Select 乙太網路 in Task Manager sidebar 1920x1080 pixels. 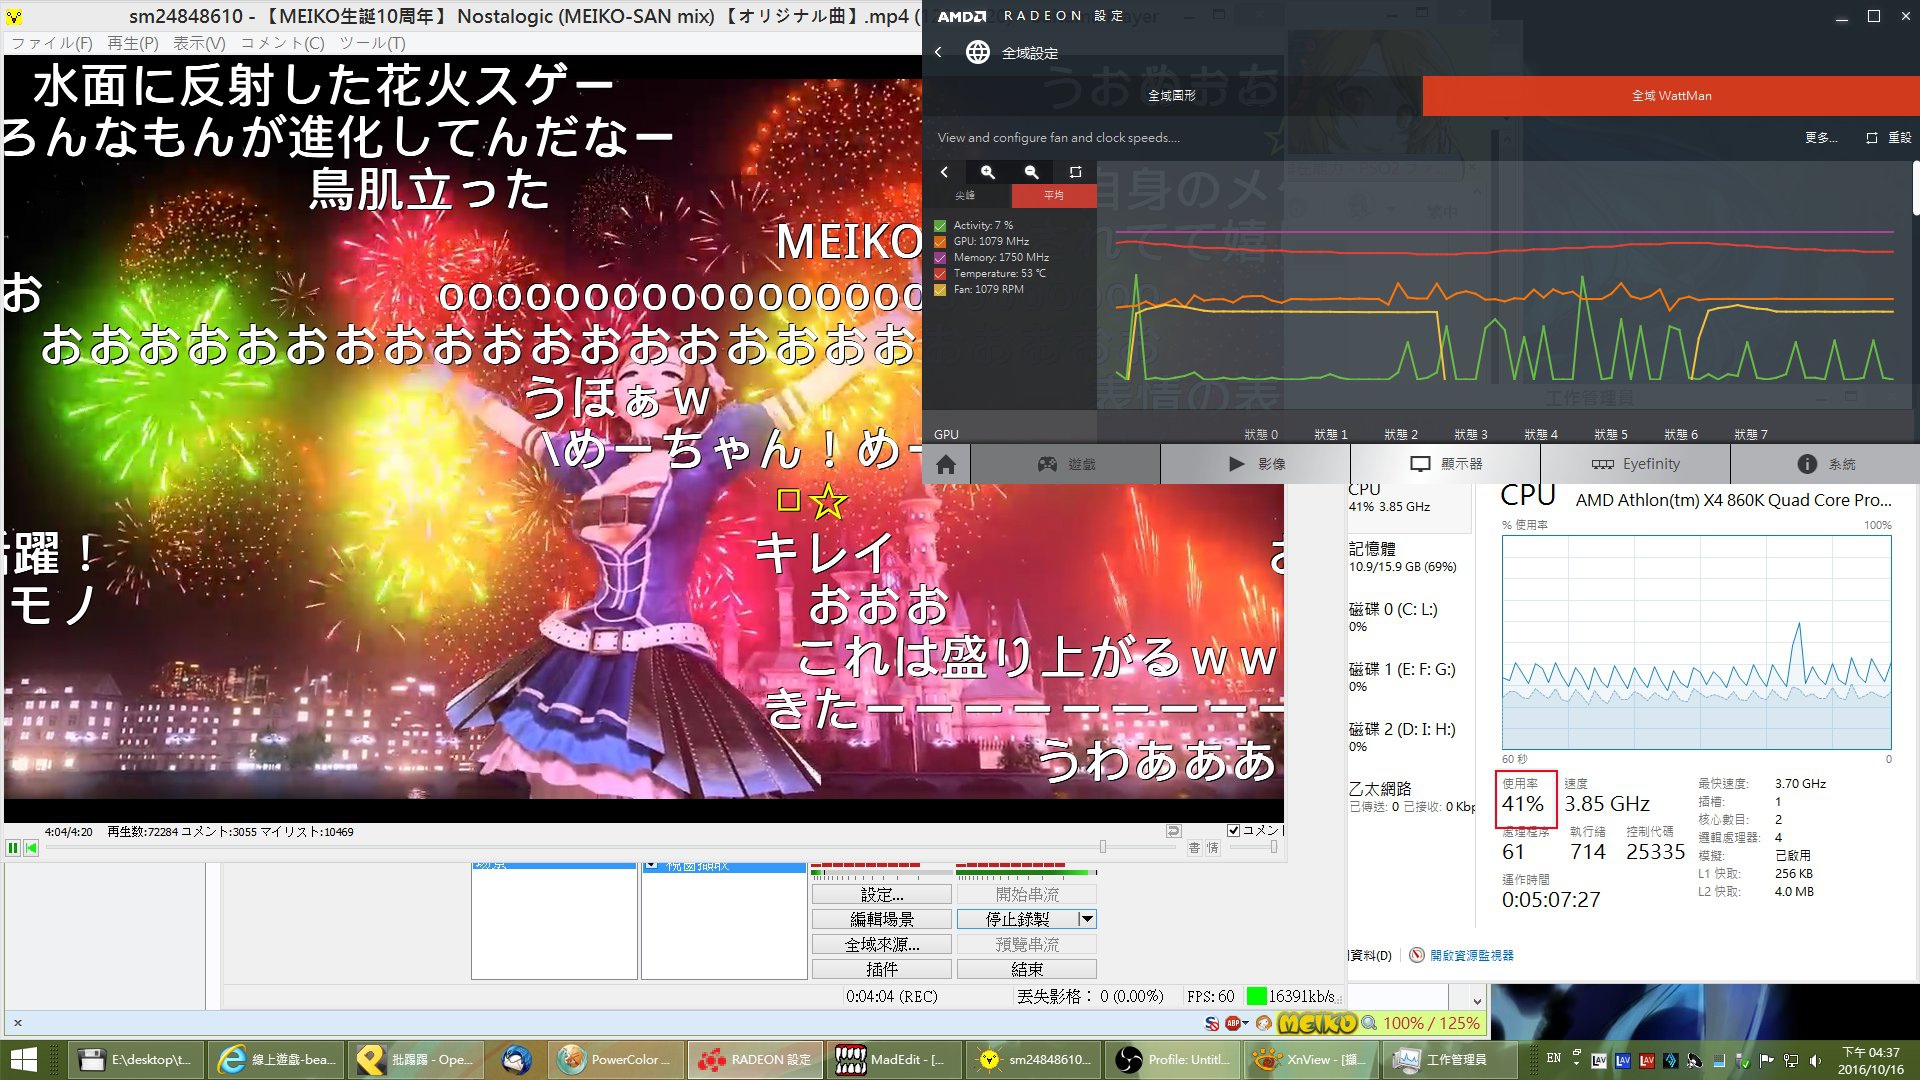pos(1409,797)
